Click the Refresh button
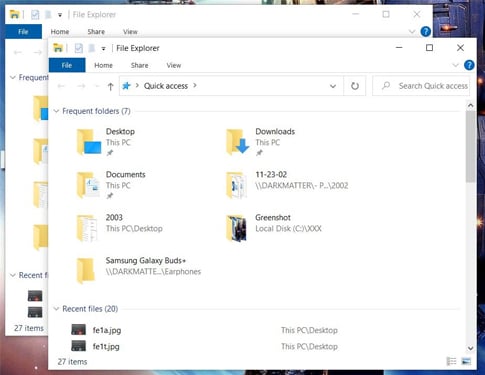The width and height of the screenshot is (485, 375). (355, 86)
